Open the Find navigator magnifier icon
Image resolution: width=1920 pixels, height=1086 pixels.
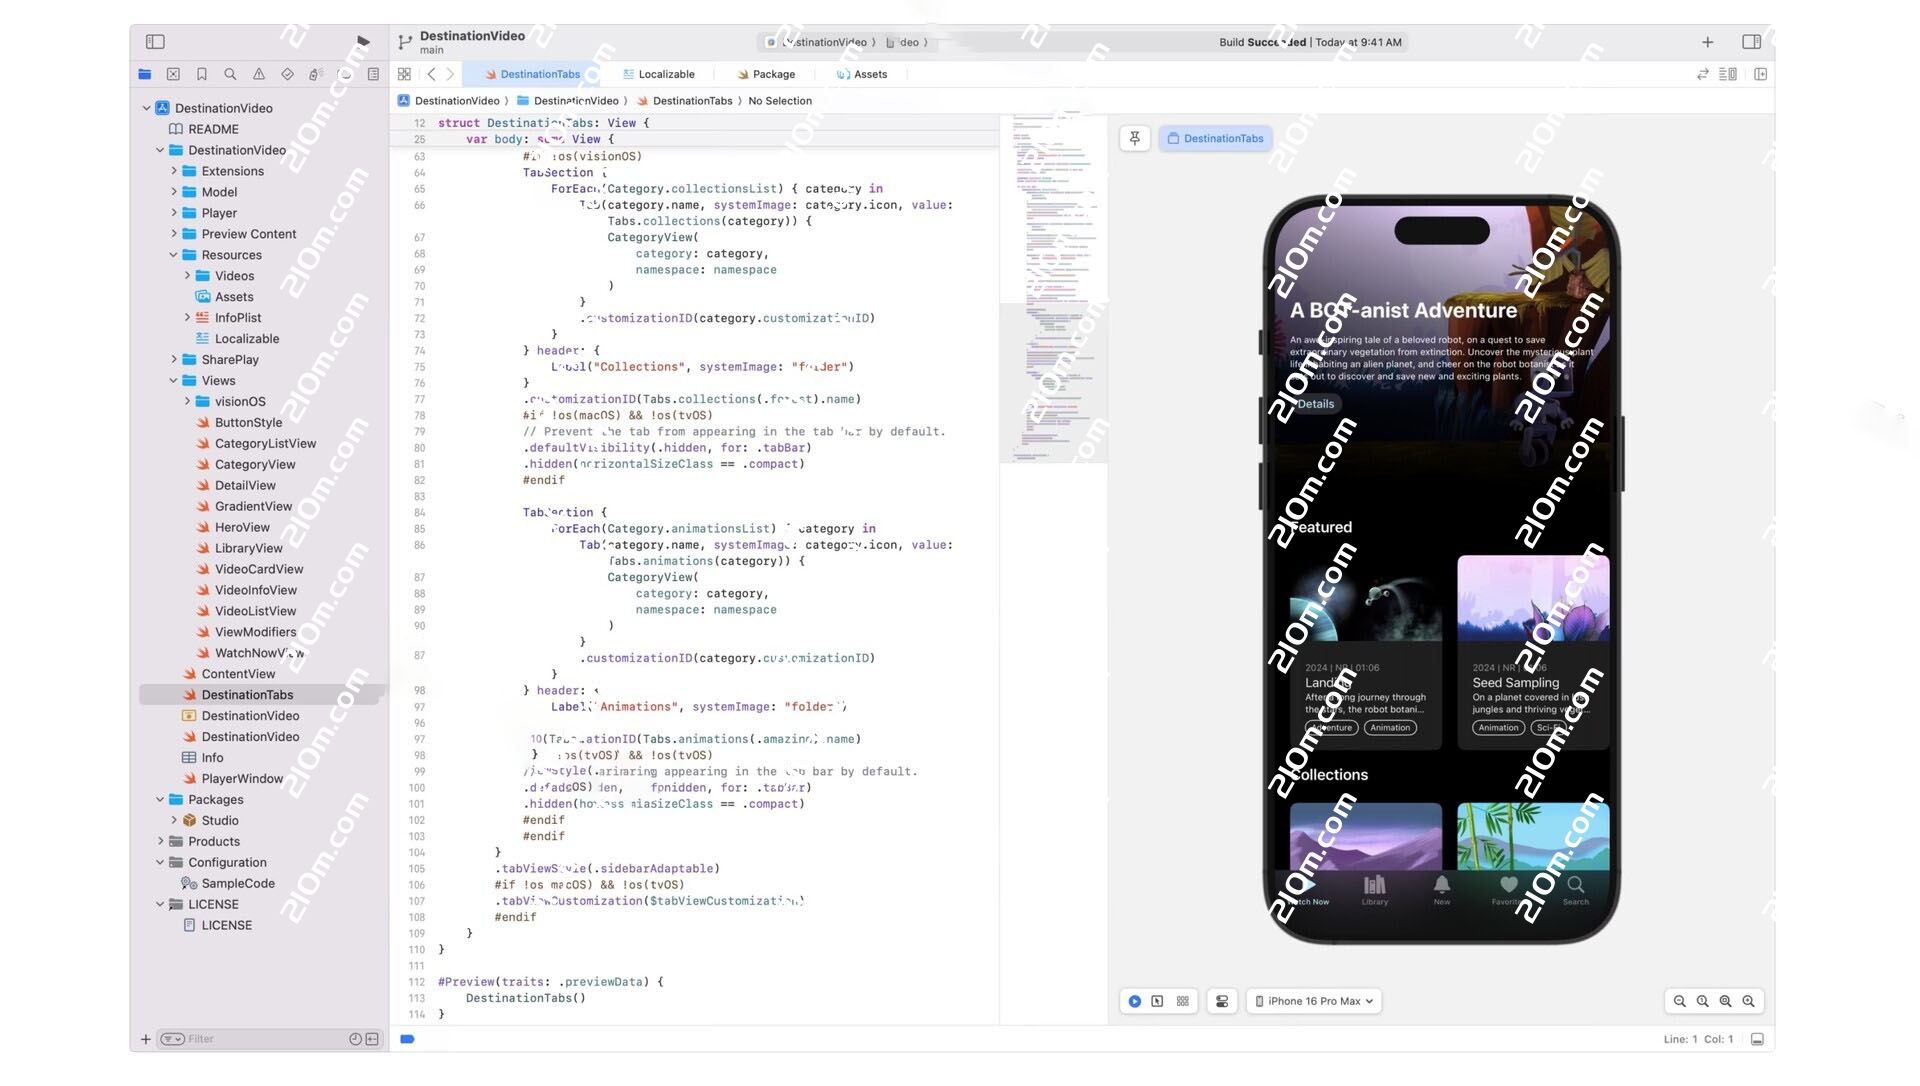[230, 74]
